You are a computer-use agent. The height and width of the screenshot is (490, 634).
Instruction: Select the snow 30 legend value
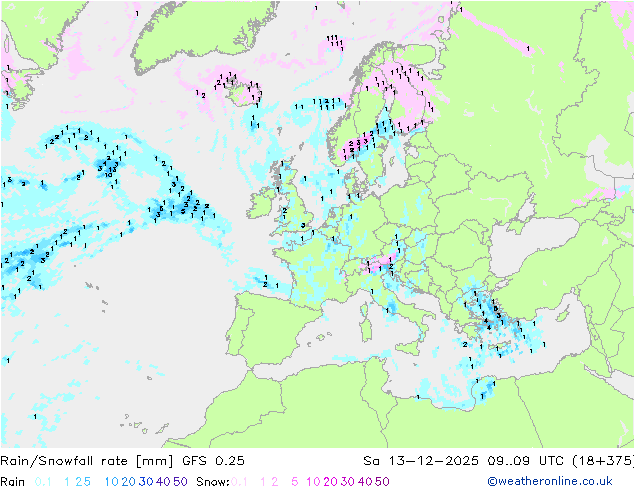click(348, 482)
